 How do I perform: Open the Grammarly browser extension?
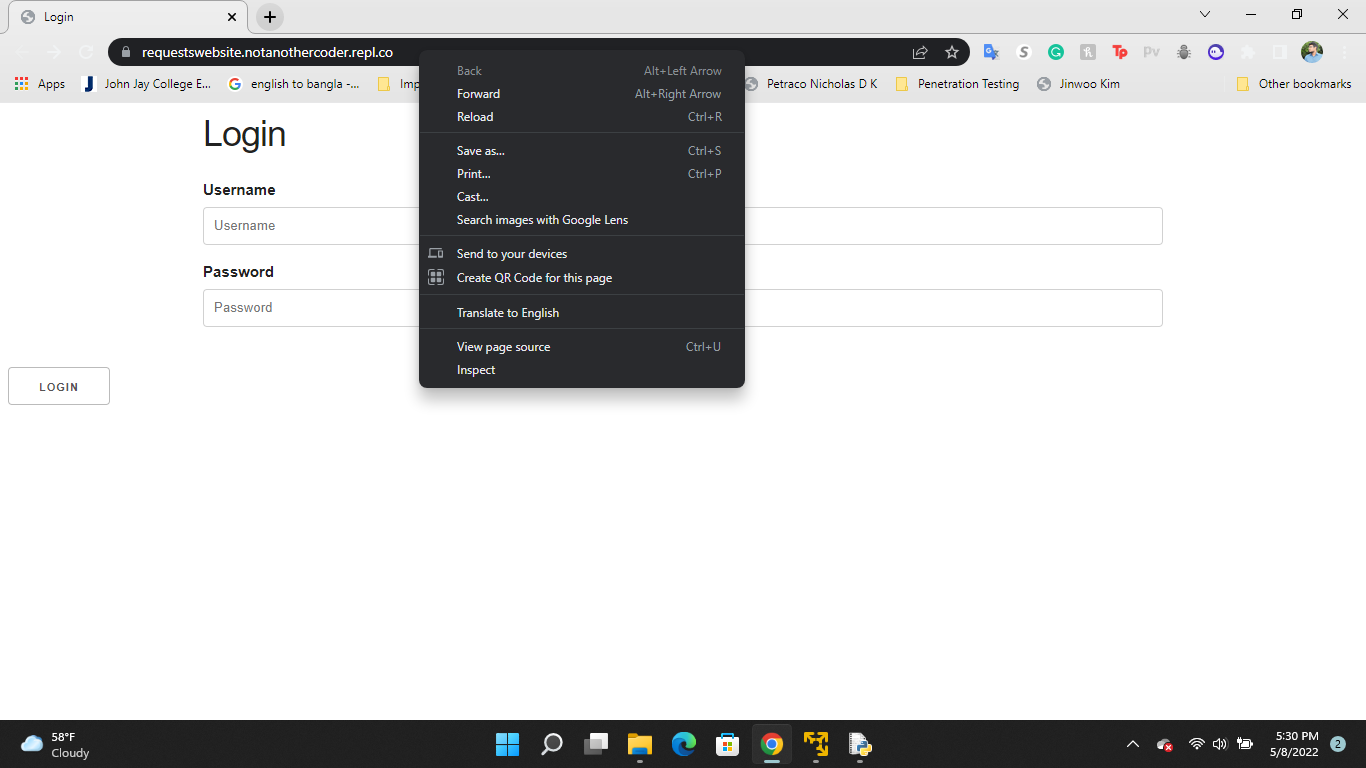pyautogui.click(x=1056, y=51)
